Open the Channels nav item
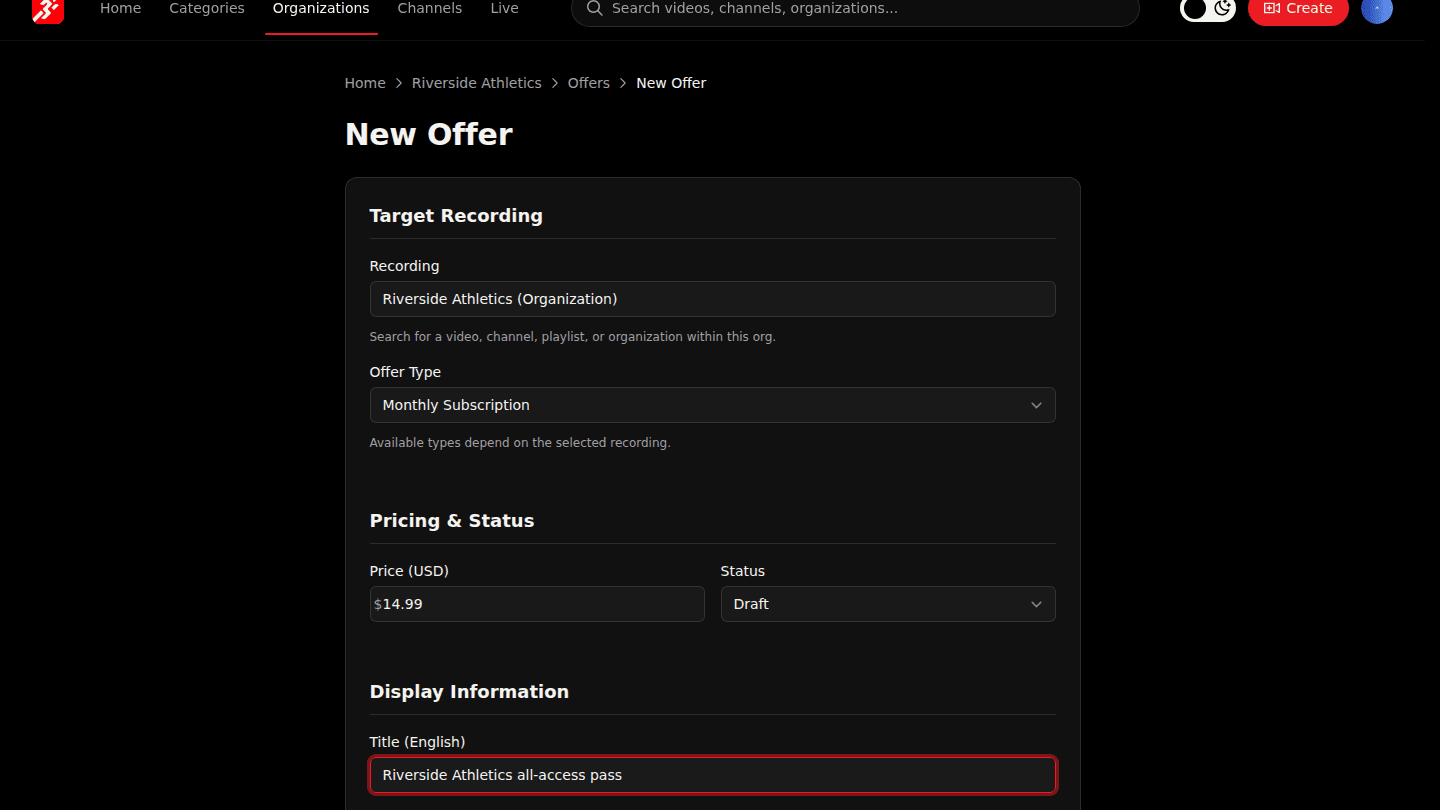The height and width of the screenshot is (810, 1440). [x=430, y=8]
